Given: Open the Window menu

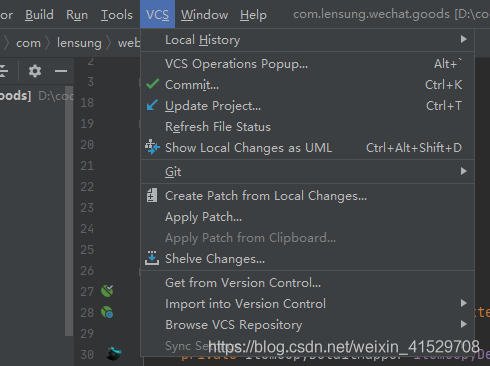Looking at the screenshot, I should click(x=204, y=15).
